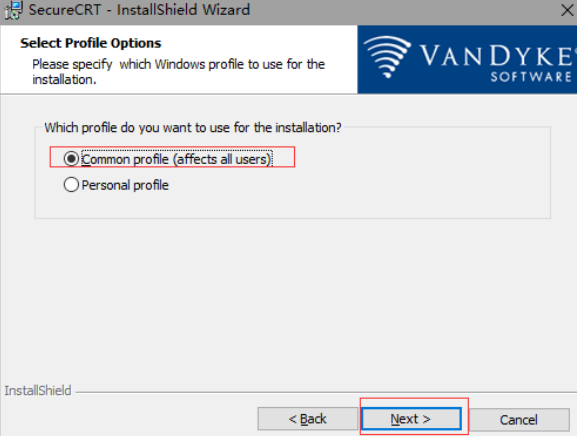Image resolution: width=577 pixels, height=436 pixels.
Task: Cancel the SecureCRT installation
Action: [x=519, y=419]
